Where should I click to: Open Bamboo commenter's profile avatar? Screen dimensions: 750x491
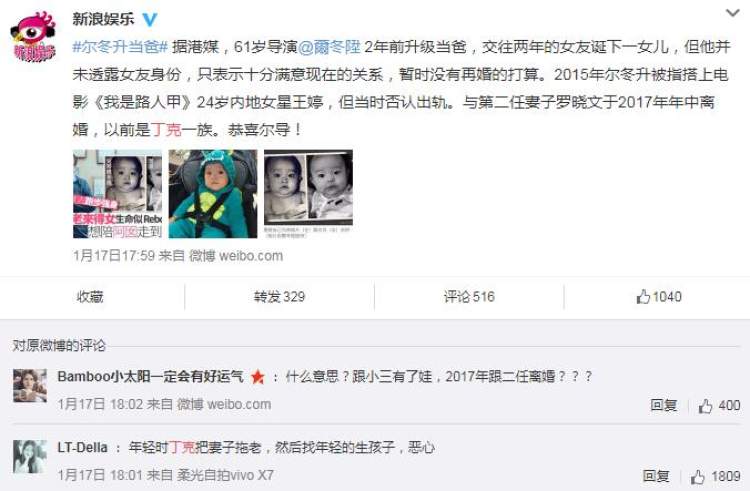[x=30, y=385]
